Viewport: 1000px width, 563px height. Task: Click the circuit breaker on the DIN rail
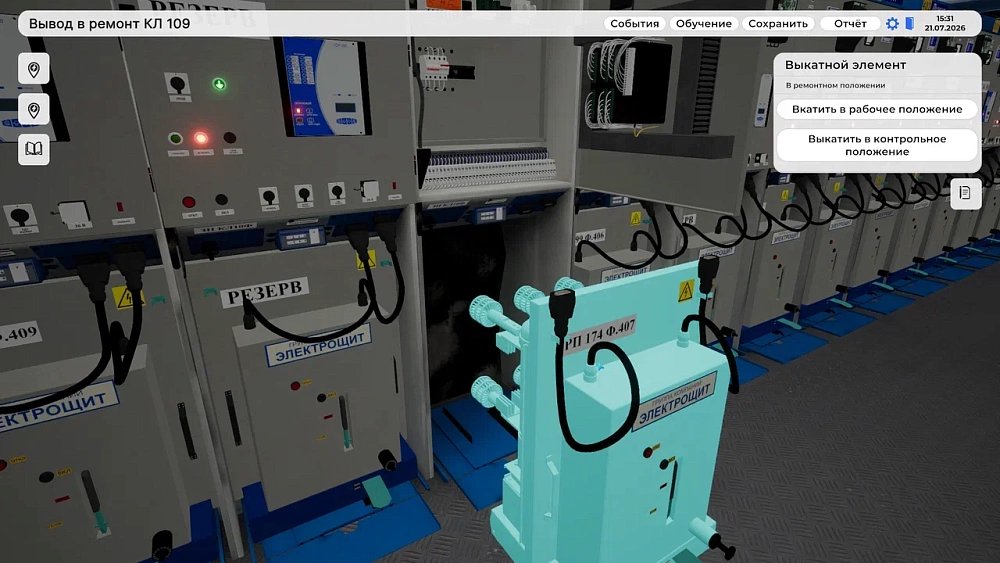coord(434,67)
